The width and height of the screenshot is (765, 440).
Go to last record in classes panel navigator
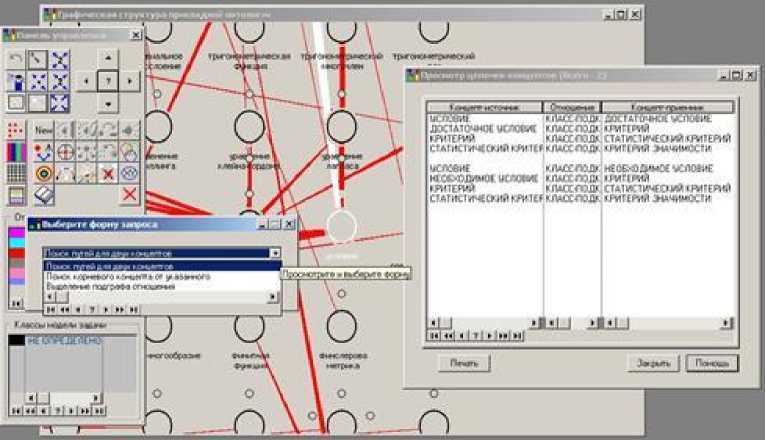99,411
